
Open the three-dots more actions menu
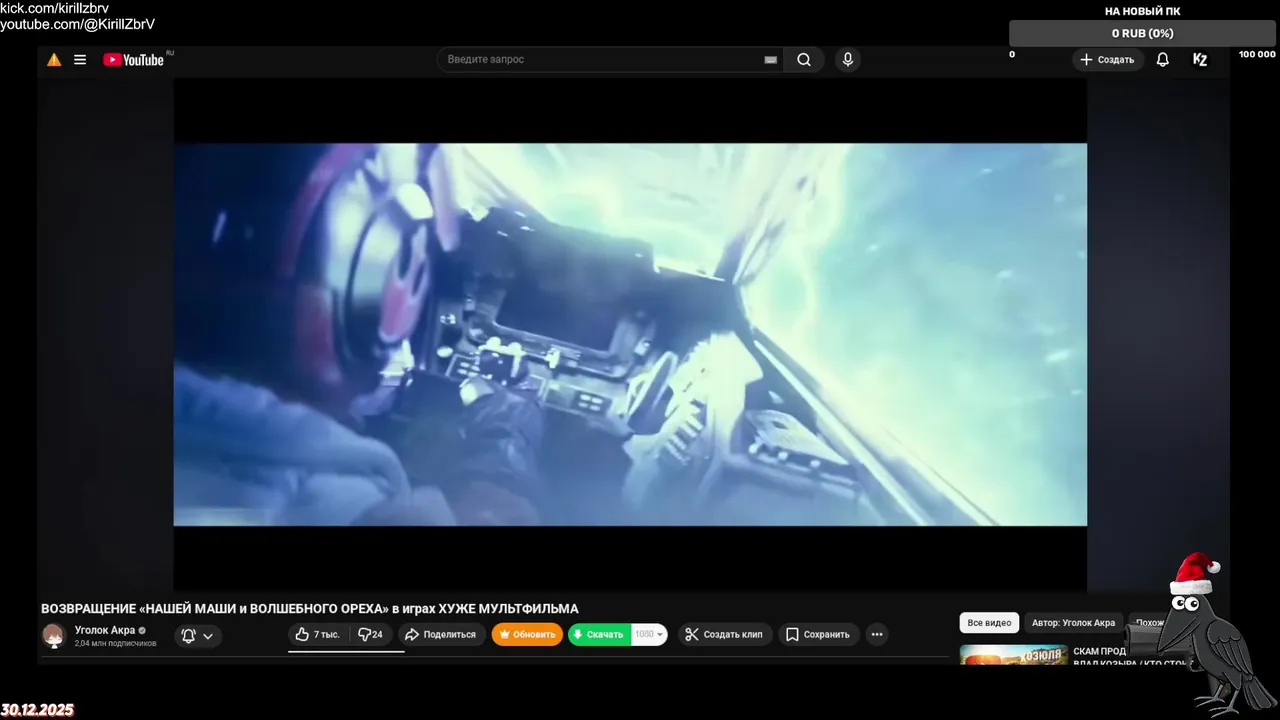[877, 635]
